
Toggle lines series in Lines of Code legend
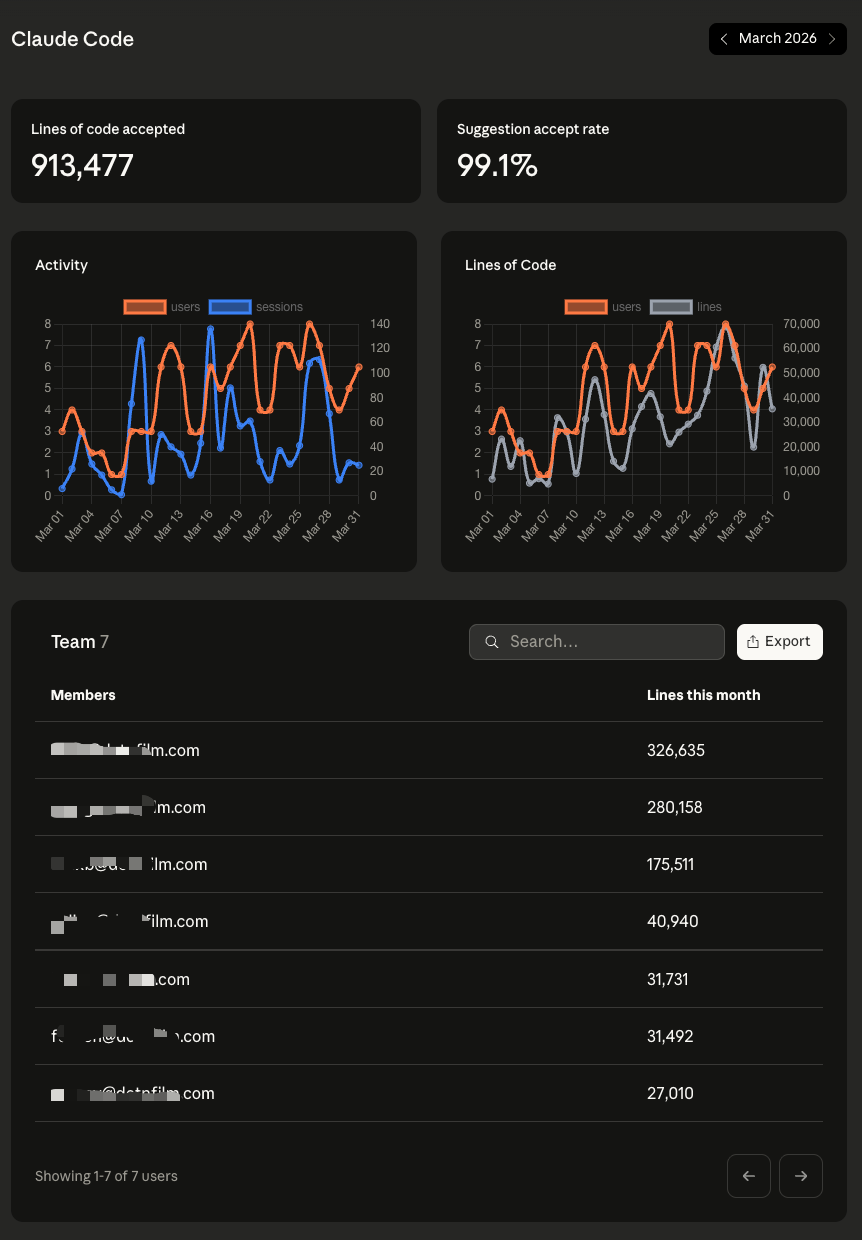pos(686,307)
